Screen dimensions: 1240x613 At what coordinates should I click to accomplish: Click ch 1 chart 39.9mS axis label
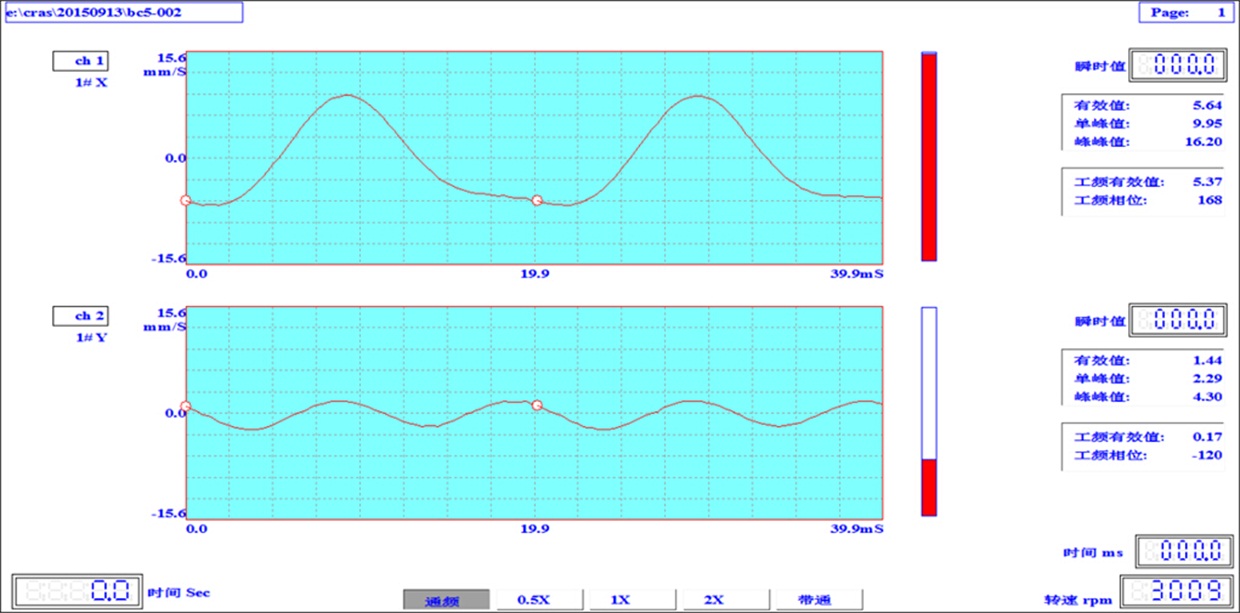tap(858, 272)
